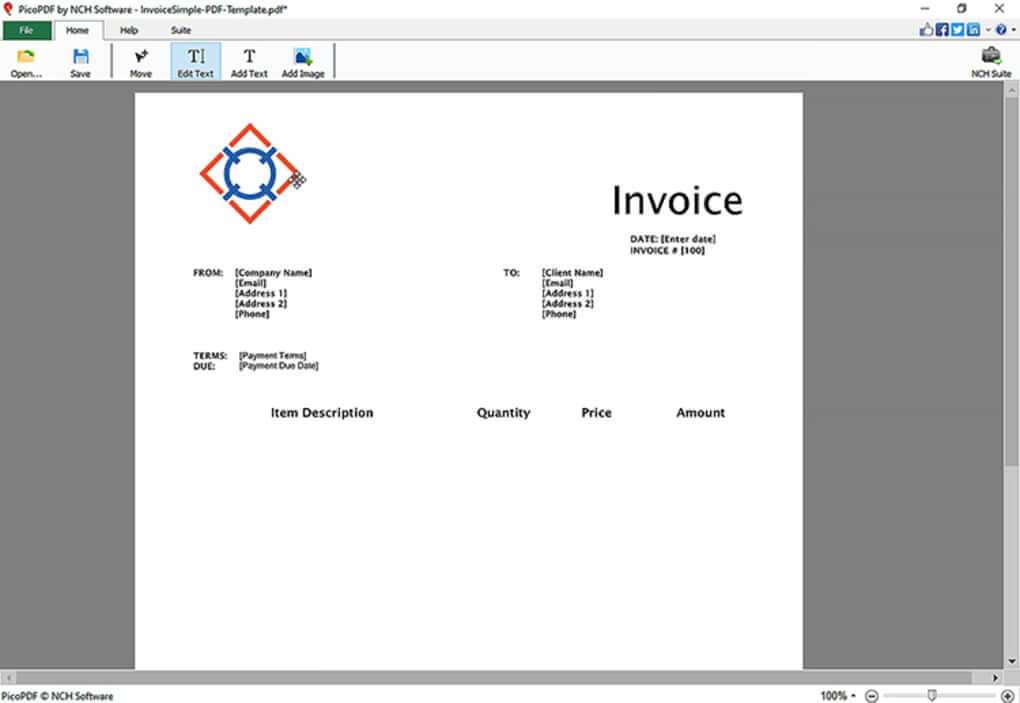Insert a picture using Add Image
1020x703 pixels.
(x=303, y=60)
